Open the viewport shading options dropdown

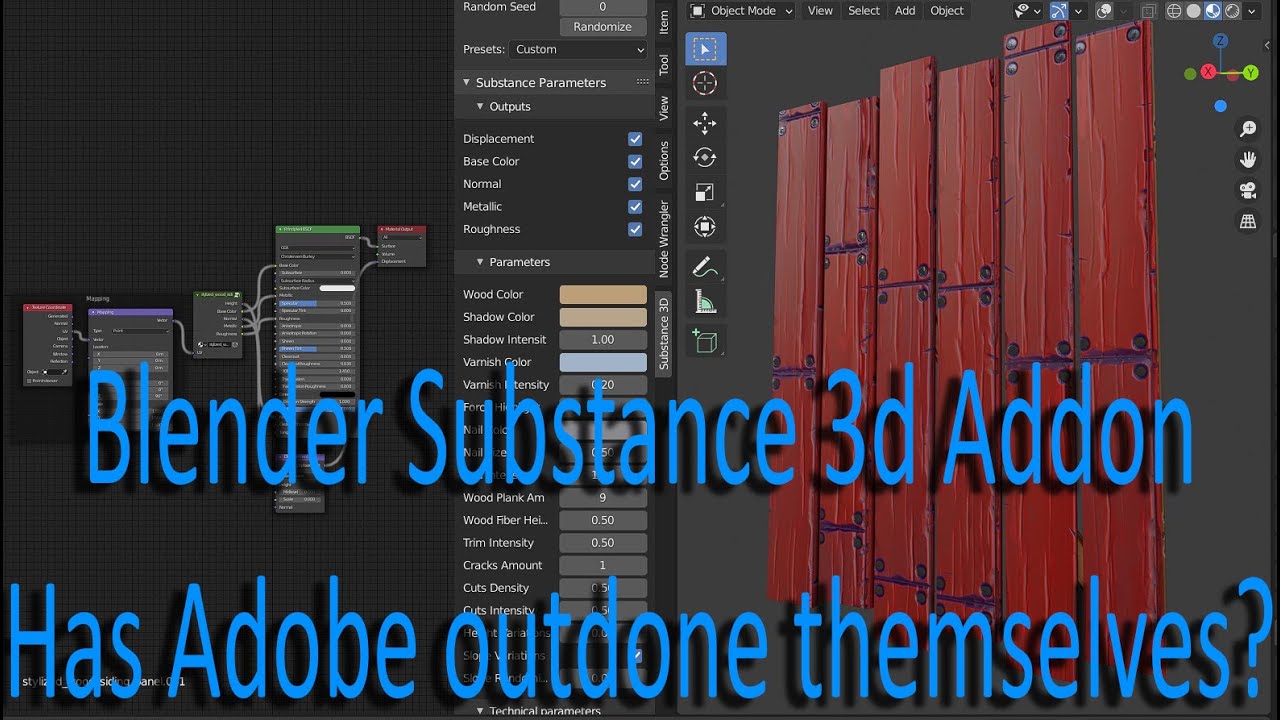pos(1252,11)
